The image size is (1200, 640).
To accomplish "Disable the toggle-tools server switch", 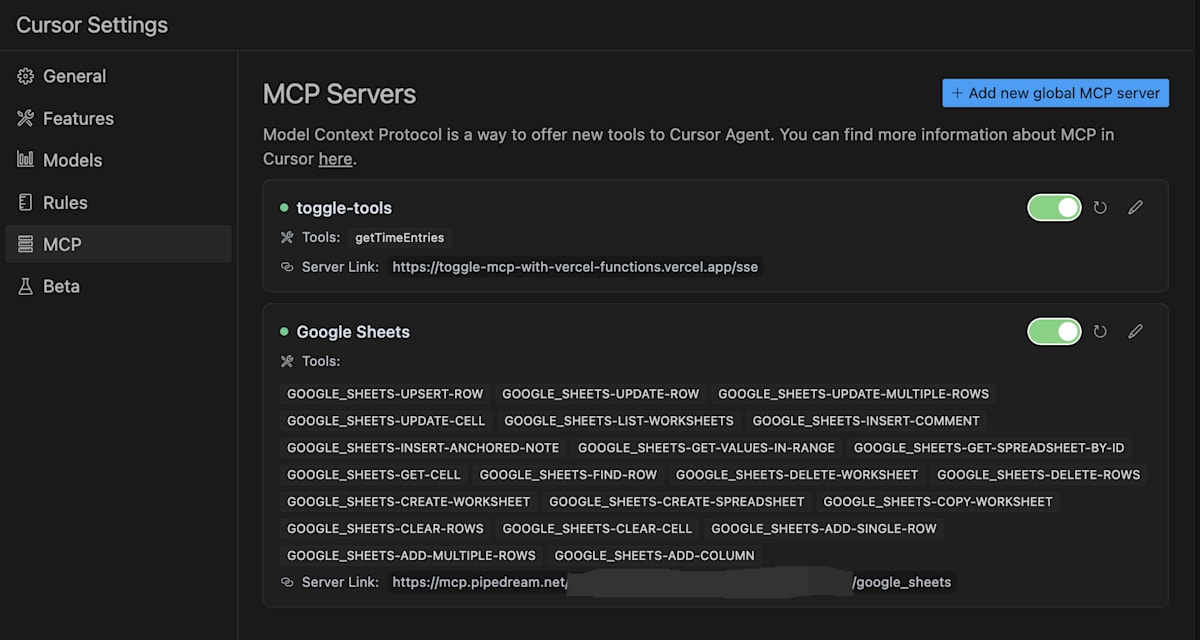I will click(1054, 208).
